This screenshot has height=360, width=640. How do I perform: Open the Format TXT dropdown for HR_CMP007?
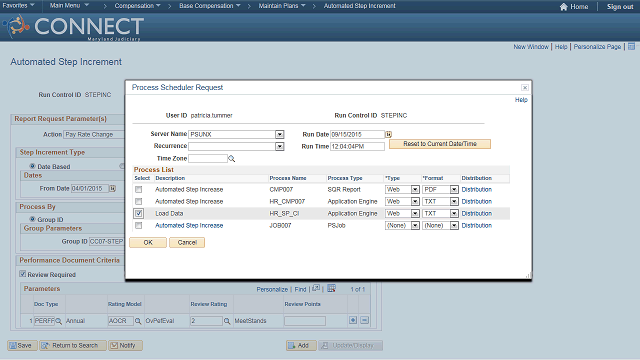454,202
